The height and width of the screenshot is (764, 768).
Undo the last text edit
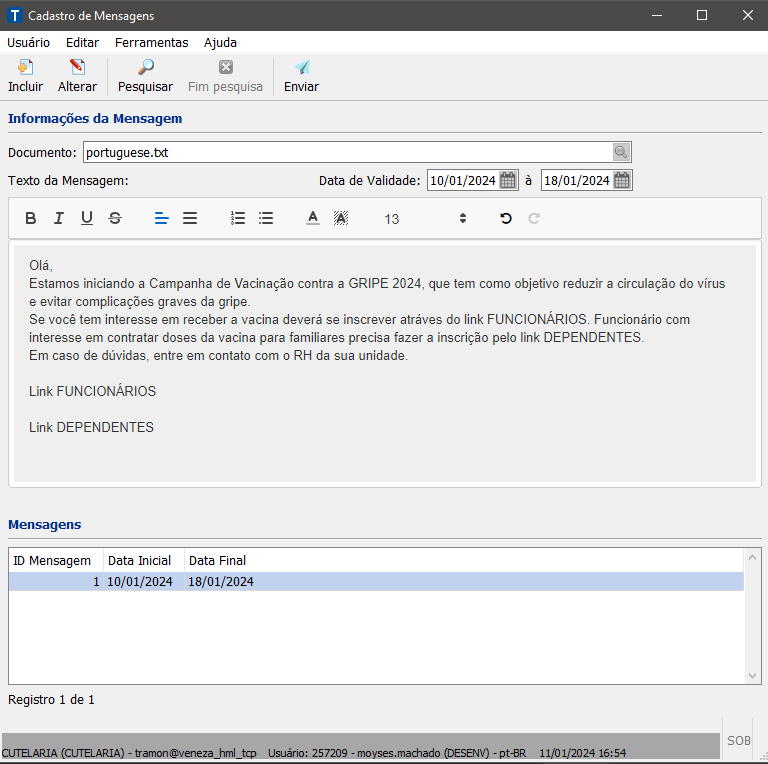coord(506,218)
